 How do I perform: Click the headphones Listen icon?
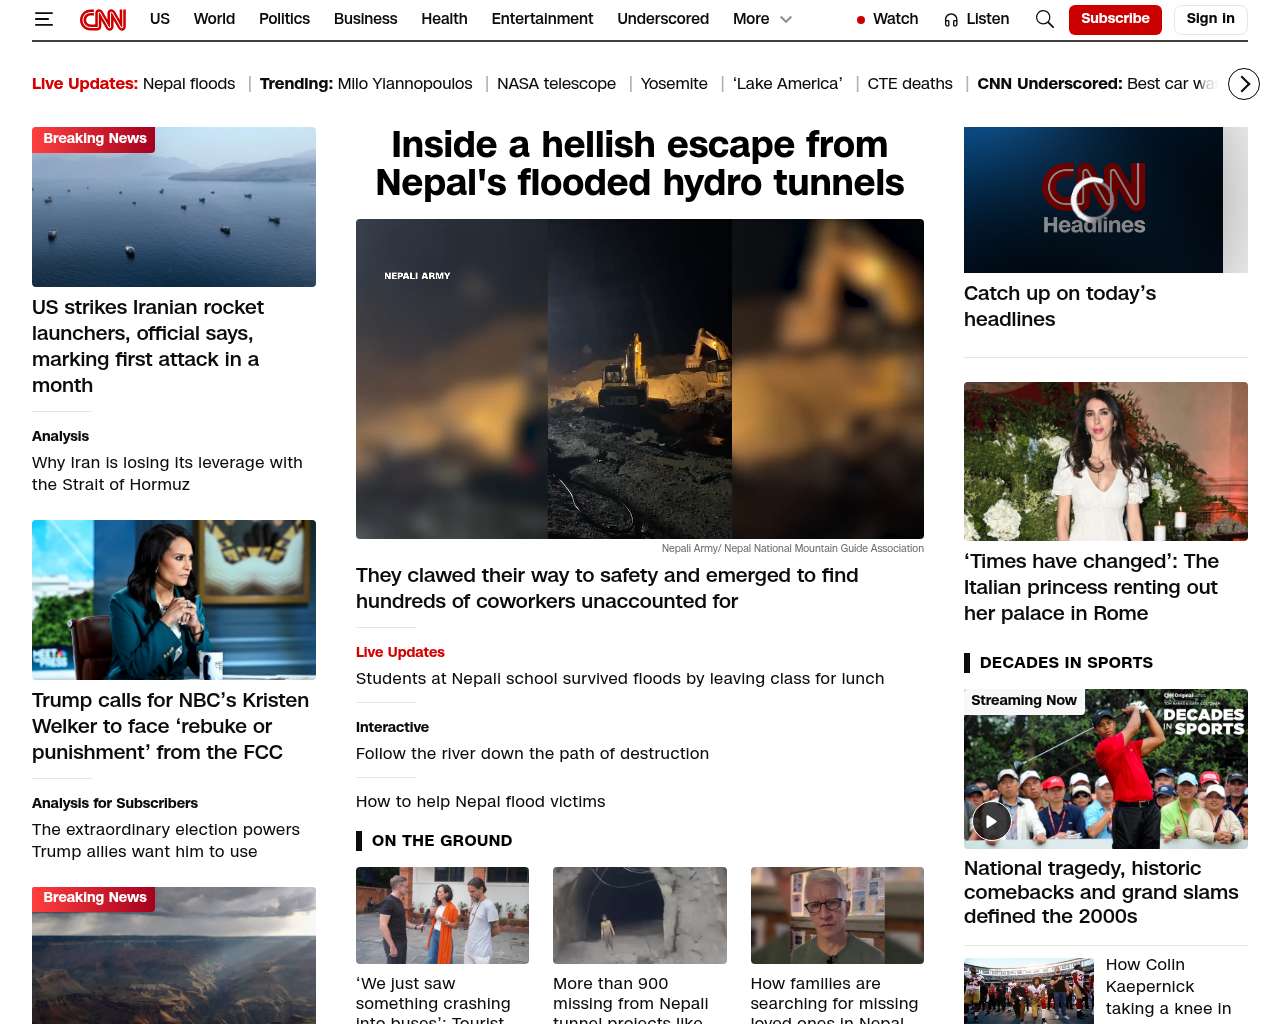click(x=951, y=19)
